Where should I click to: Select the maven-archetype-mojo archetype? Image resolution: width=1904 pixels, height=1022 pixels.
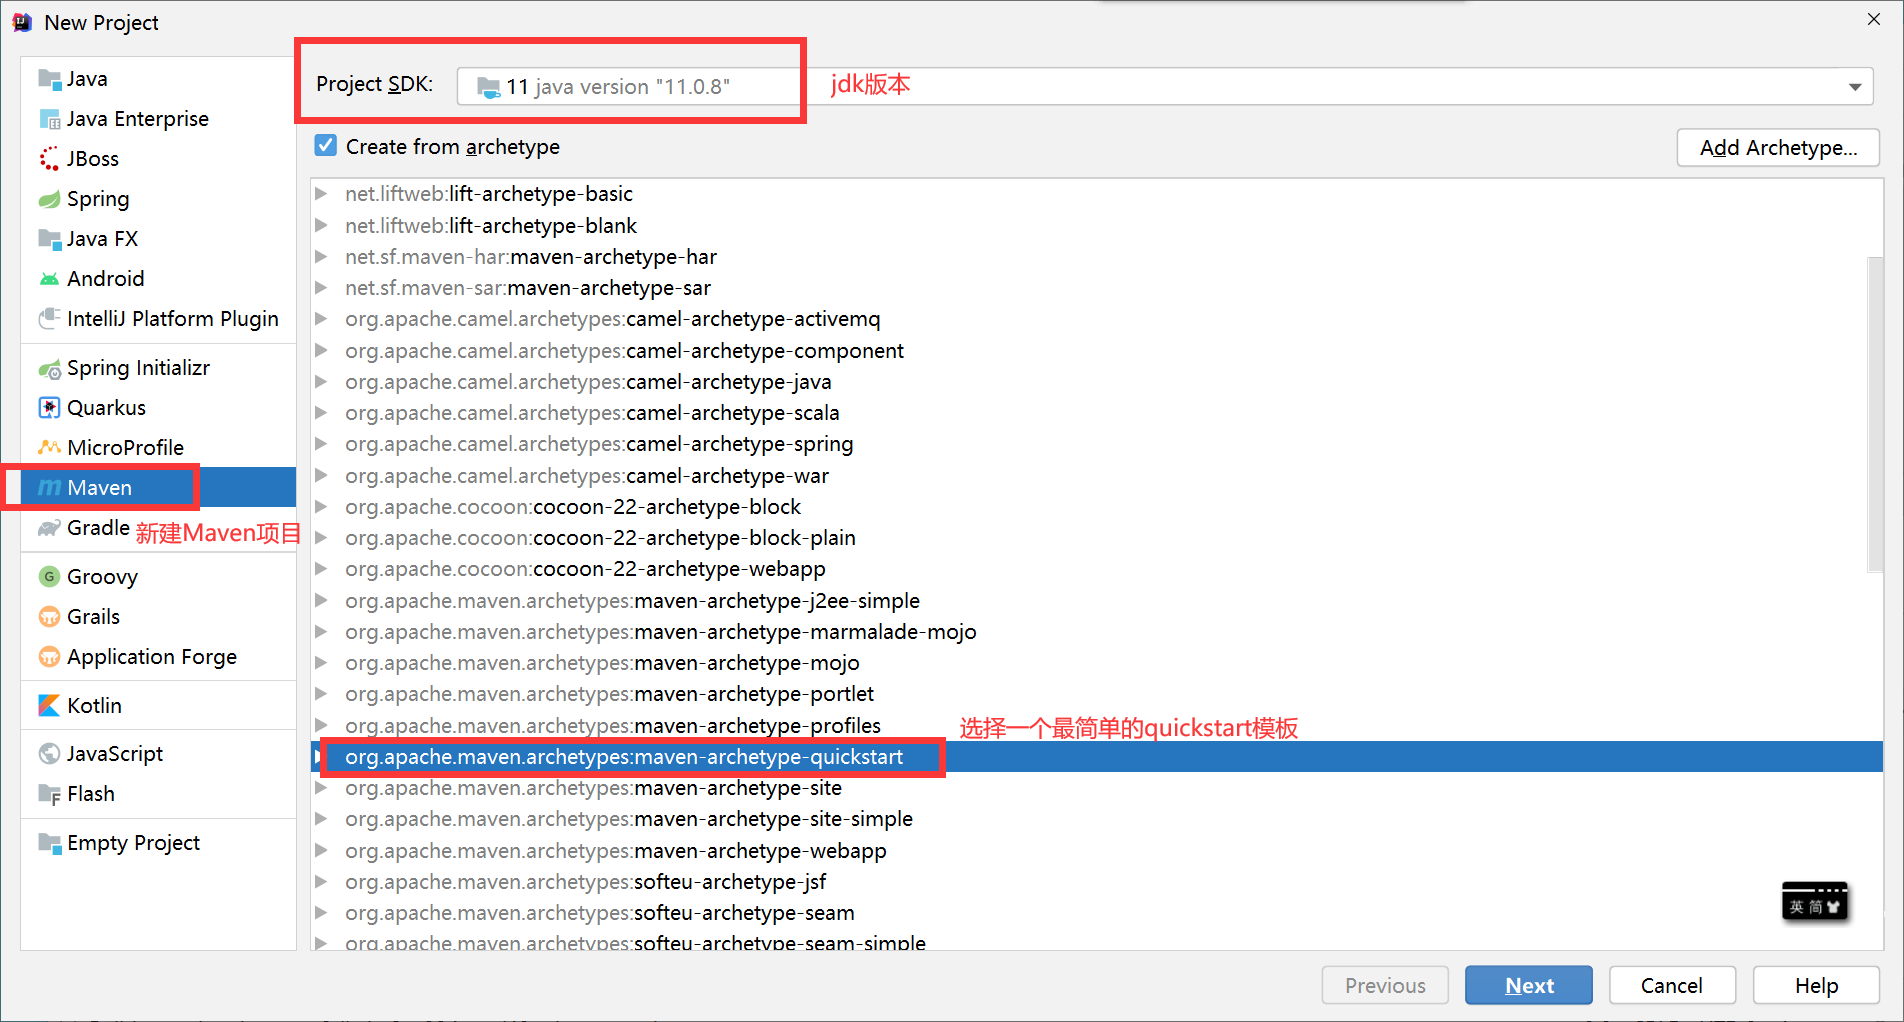[x=1097, y=663]
